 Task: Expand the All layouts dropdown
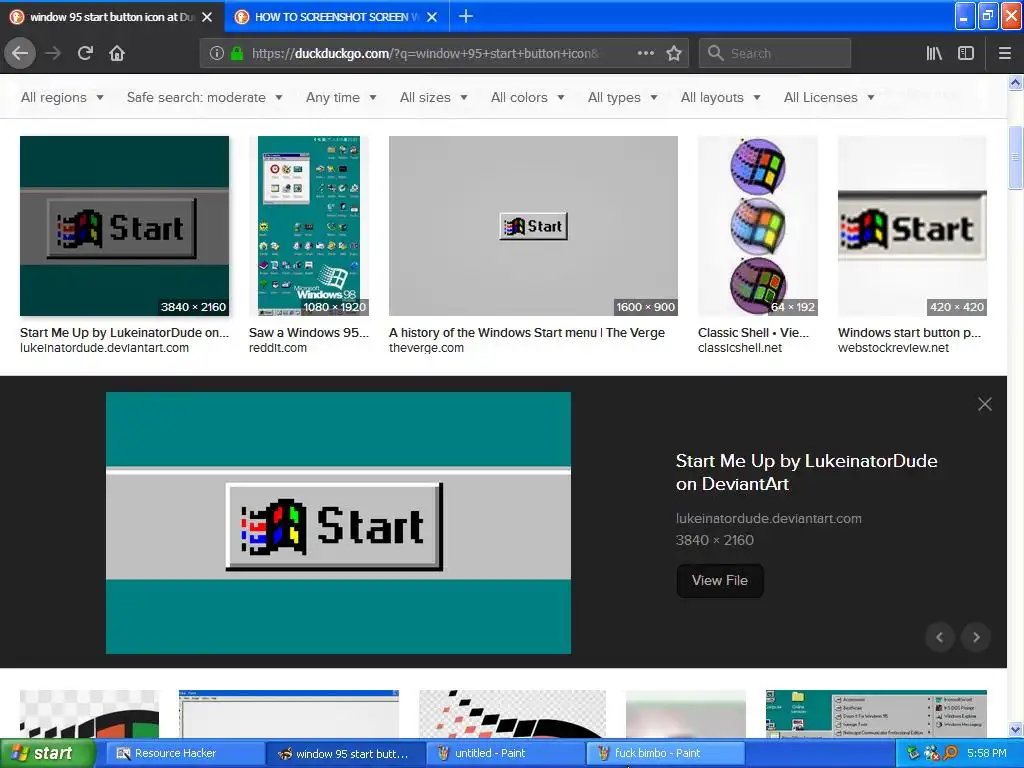pyautogui.click(x=720, y=97)
